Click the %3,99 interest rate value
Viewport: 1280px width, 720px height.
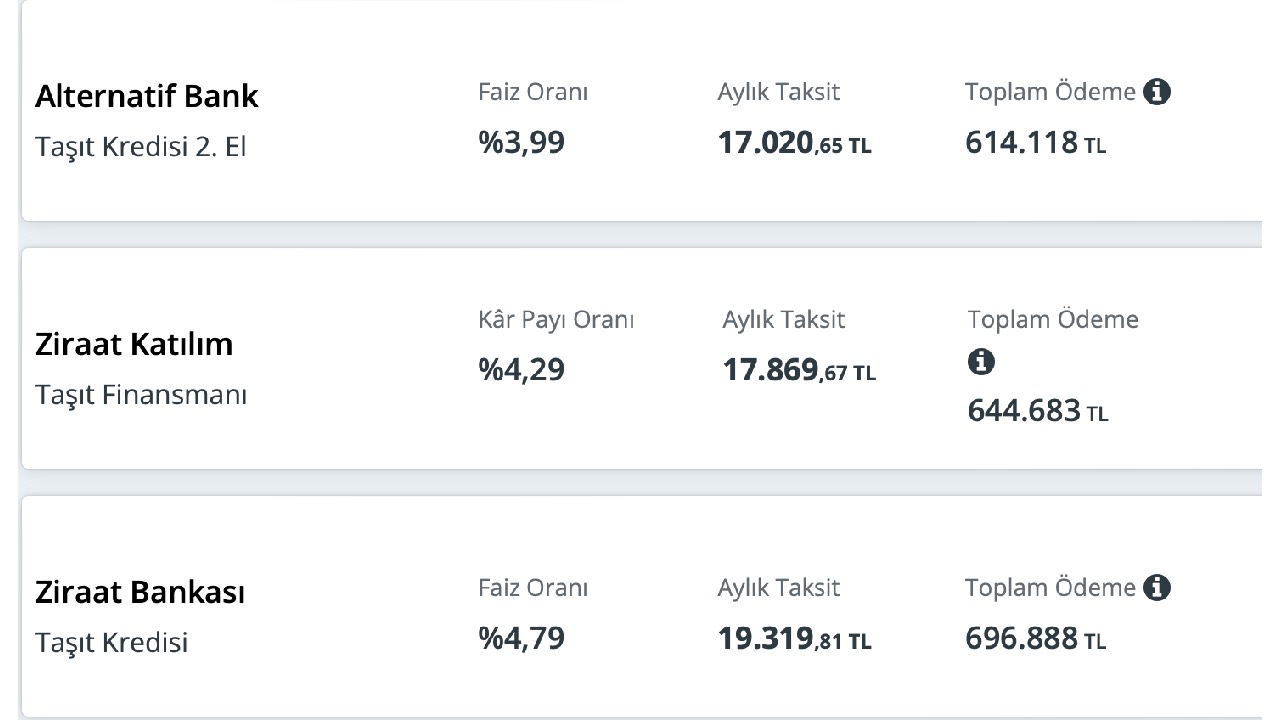point(521,143)
